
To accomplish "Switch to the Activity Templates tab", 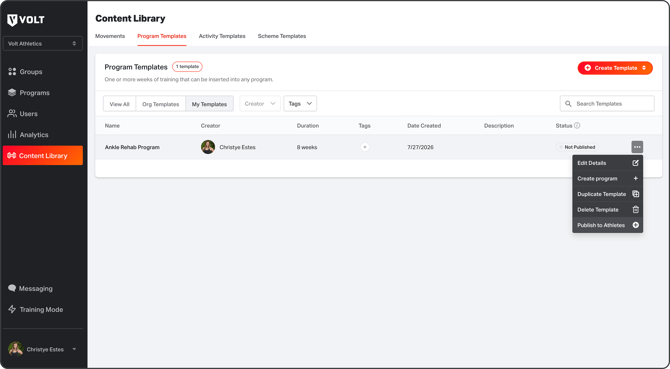I will coord(222,36).
